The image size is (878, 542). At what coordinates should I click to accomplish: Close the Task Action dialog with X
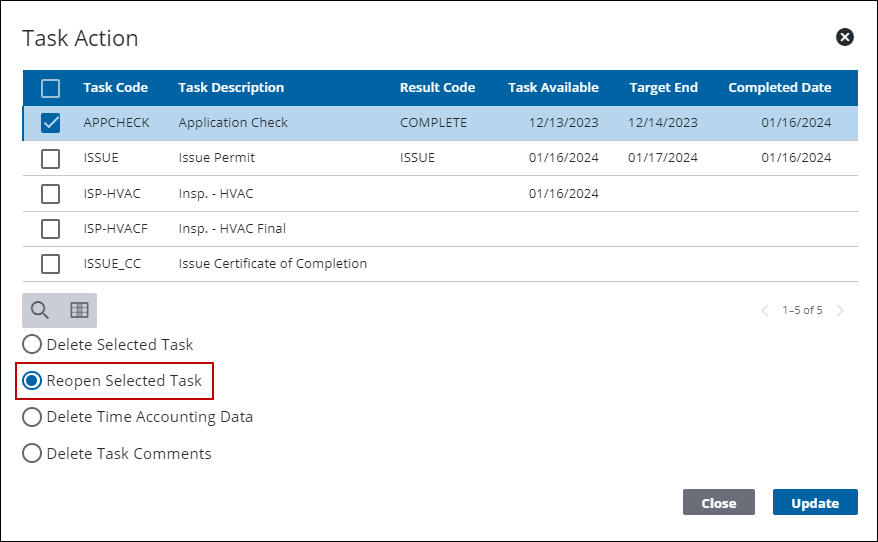(x=845, y=38)
